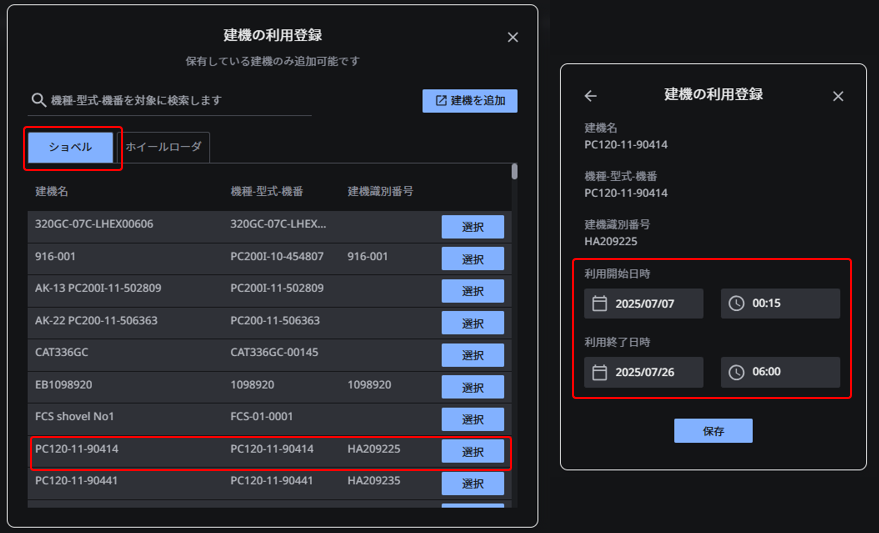The height and width of the screenshot is (533, 879).
Task: Click the 建機識別番号 column header
Action: coord(381,192)
